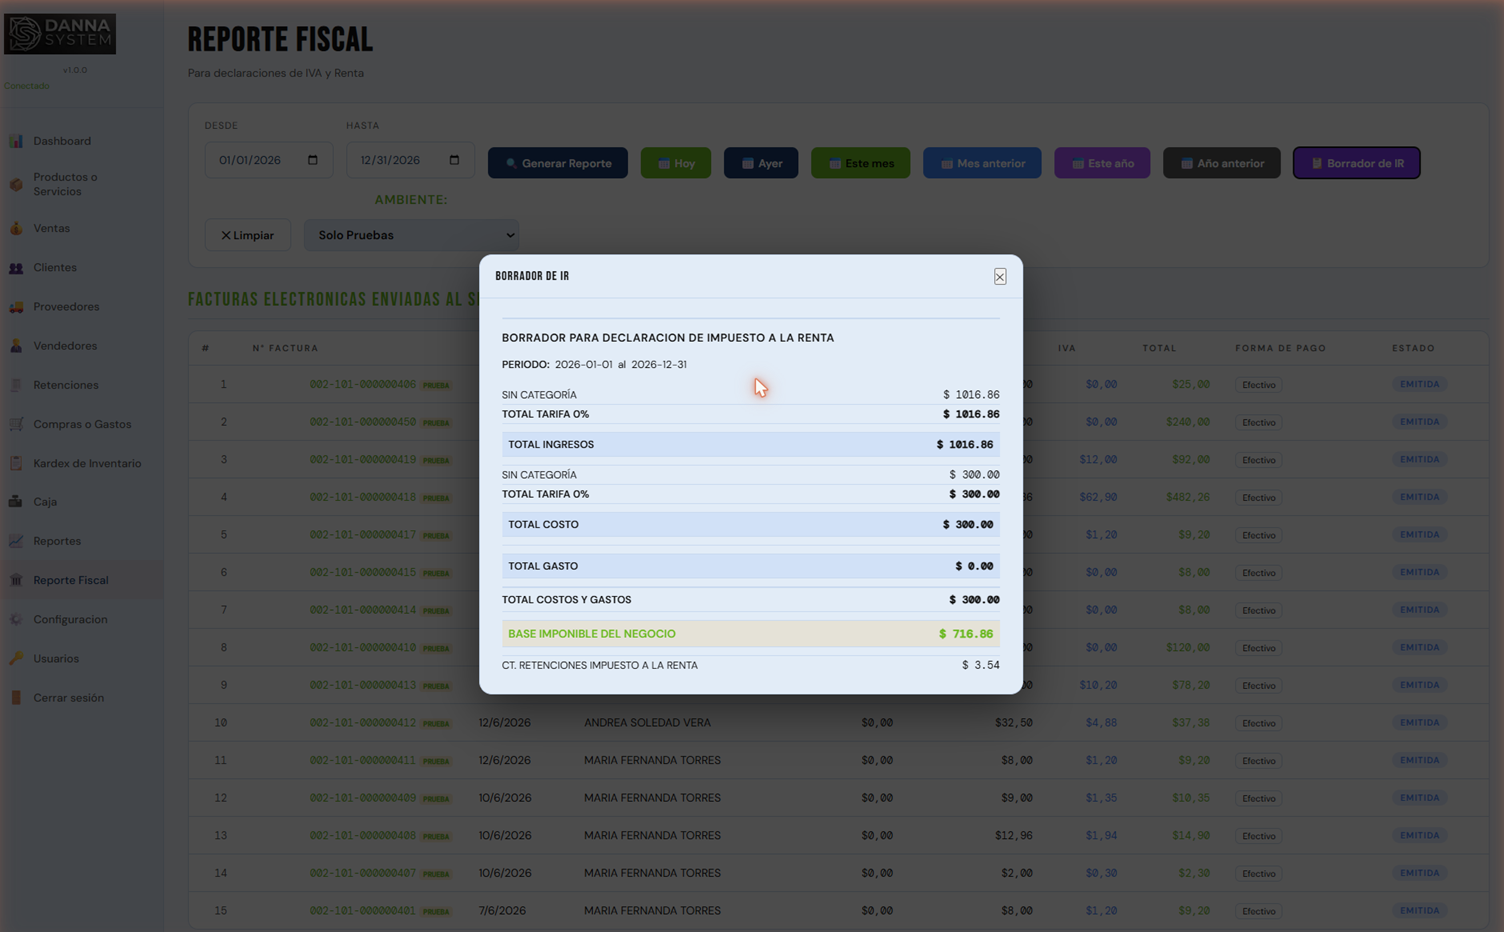The width and height of the screenshot is (1504, 932).
Task: Click the Desde date input field
Action: [268, 160]
